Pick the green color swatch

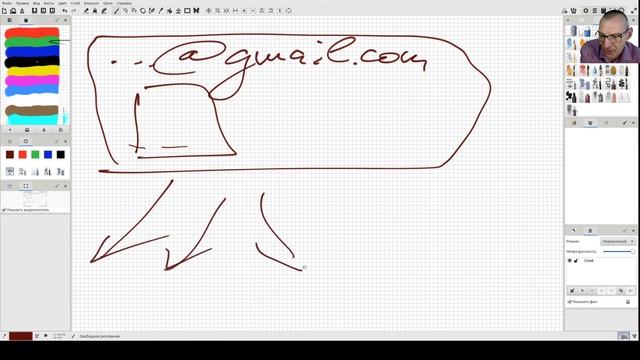point(35,154)
